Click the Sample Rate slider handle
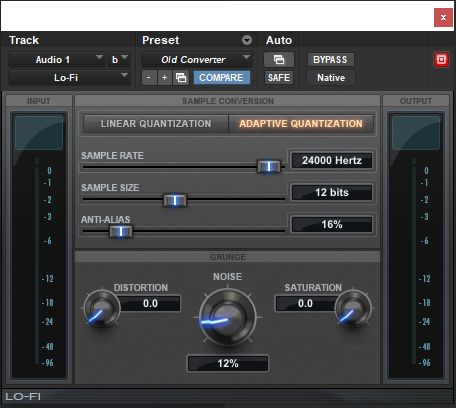The height and width of the screenshot is (408, 456). [x=269, y=166]
